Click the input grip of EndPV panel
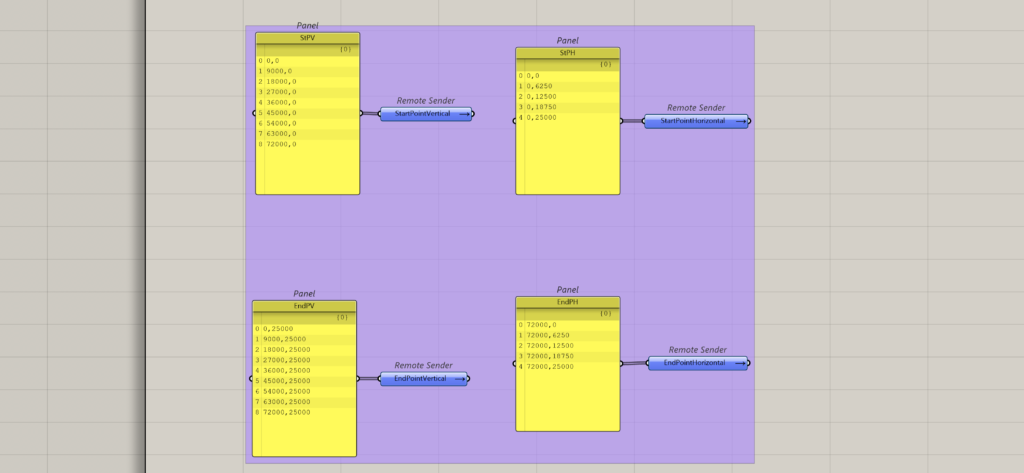 250,379
